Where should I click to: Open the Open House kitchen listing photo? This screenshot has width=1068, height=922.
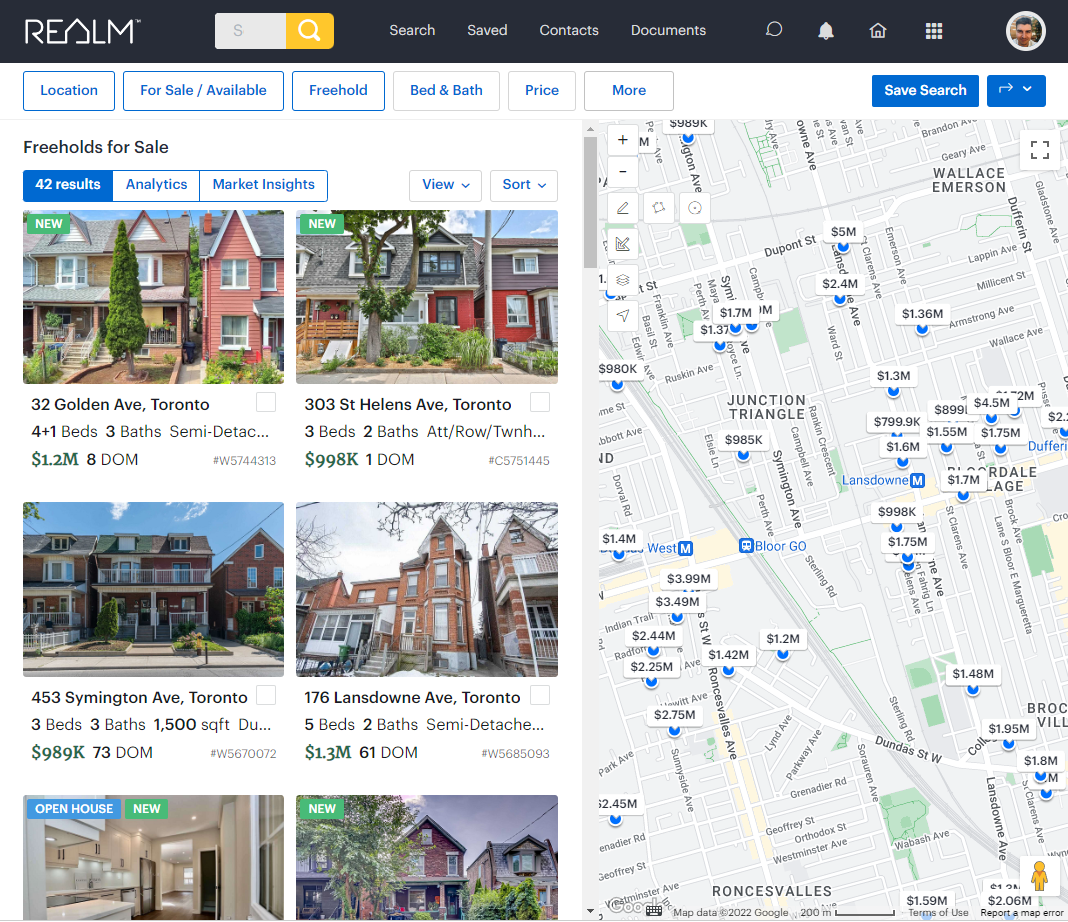coord(153,857)
